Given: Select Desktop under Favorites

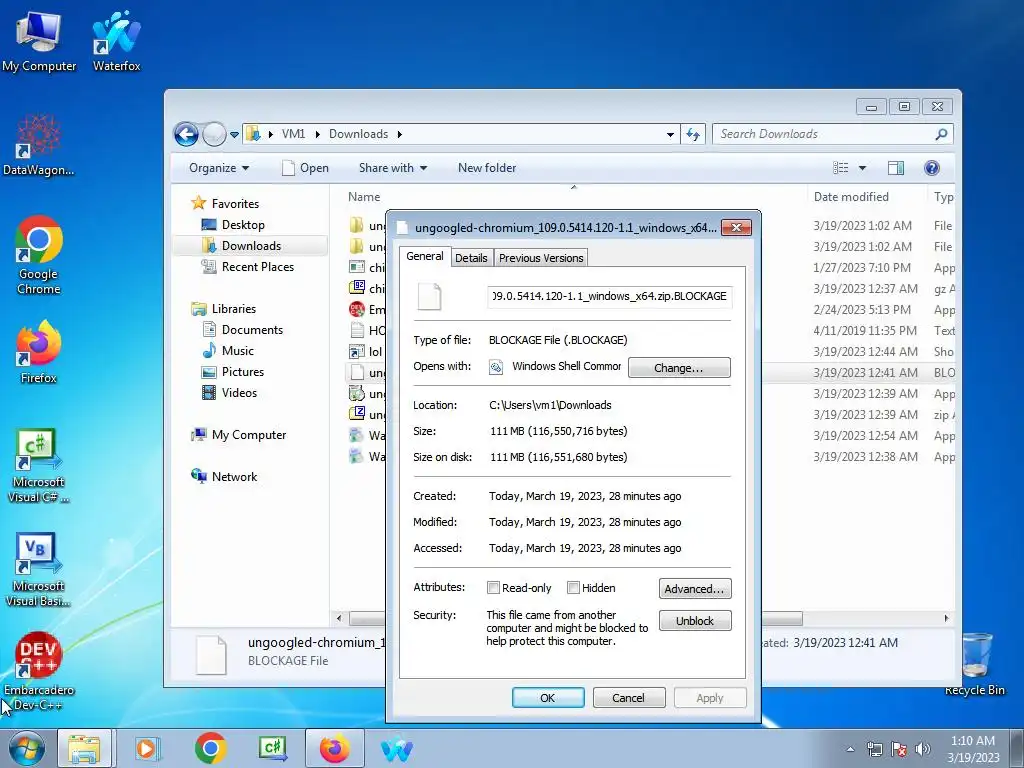Looking at the screenshot, I should (243, 225).
